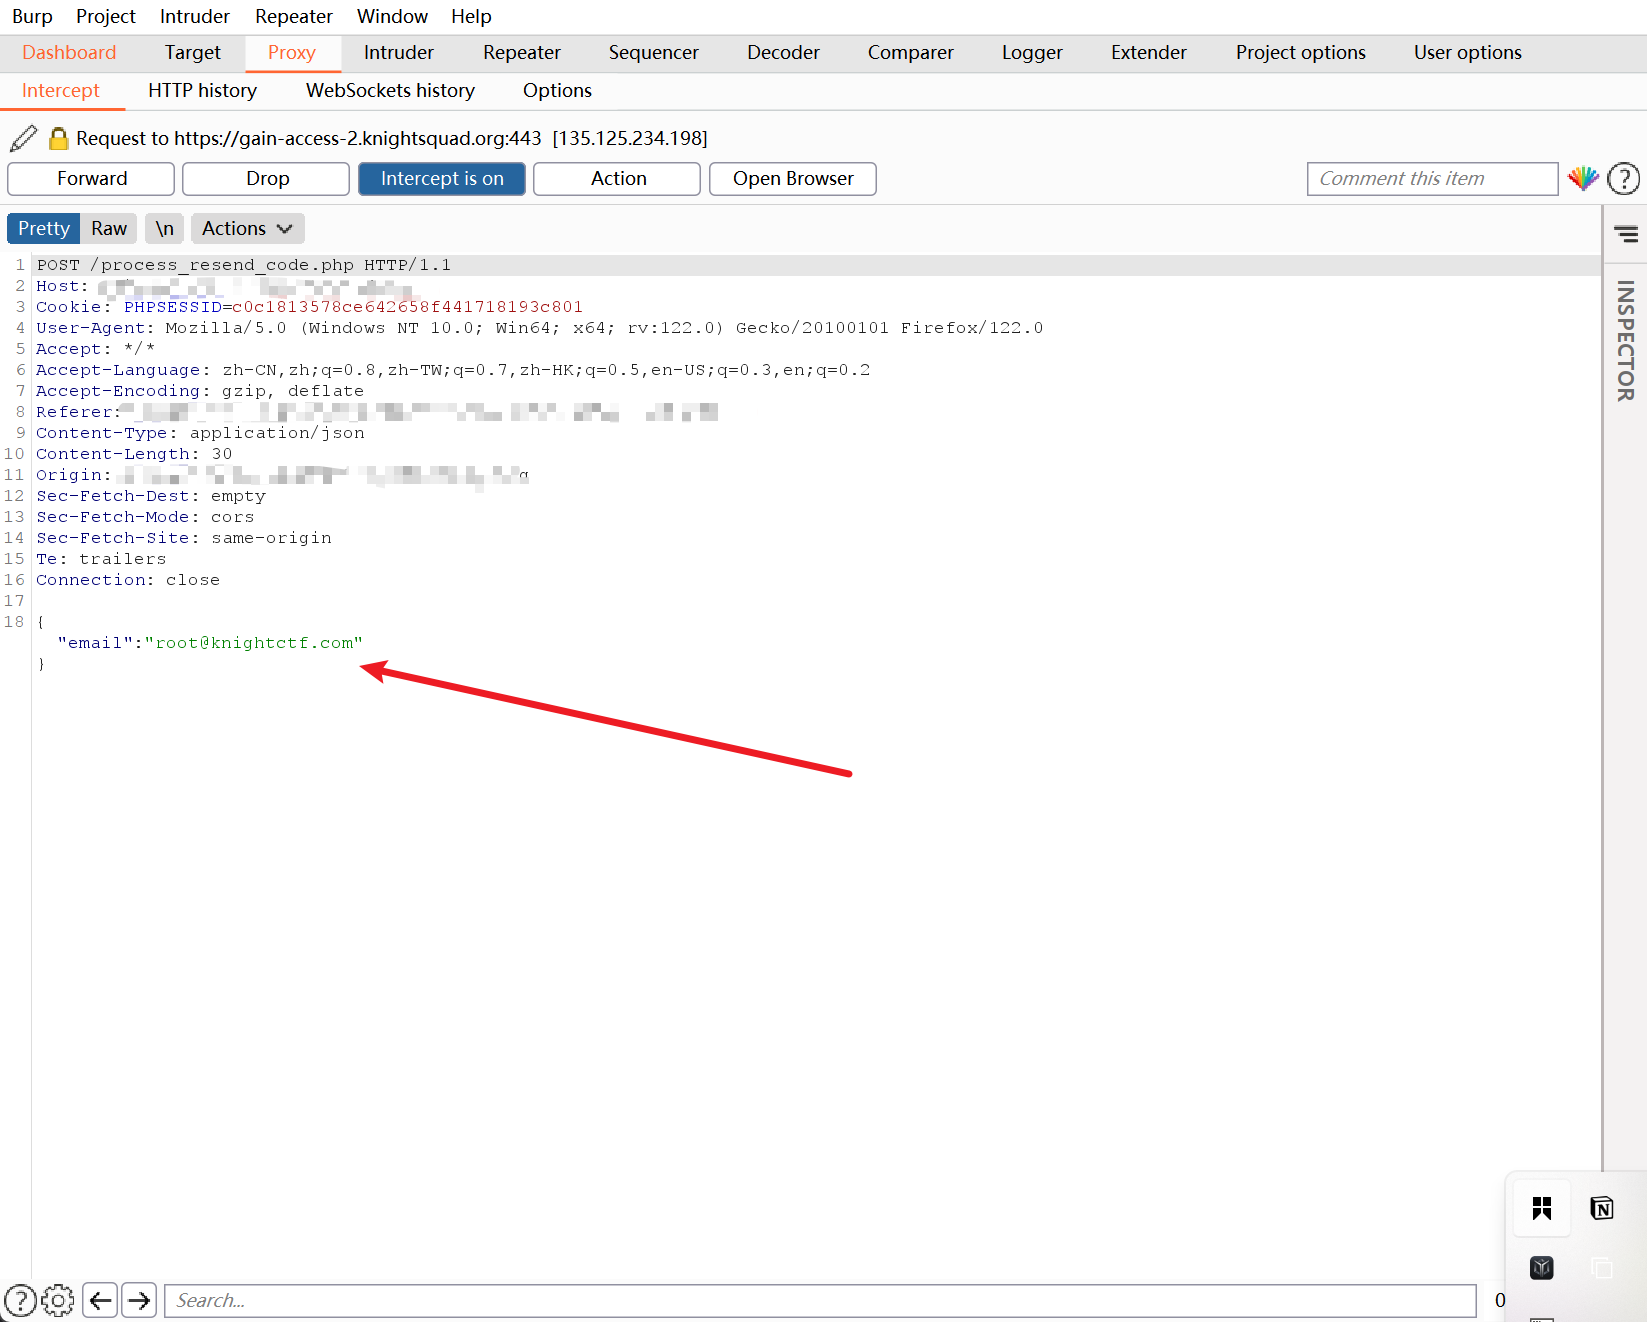
Task: Open the Project menu
Action: tap(106, 16)
